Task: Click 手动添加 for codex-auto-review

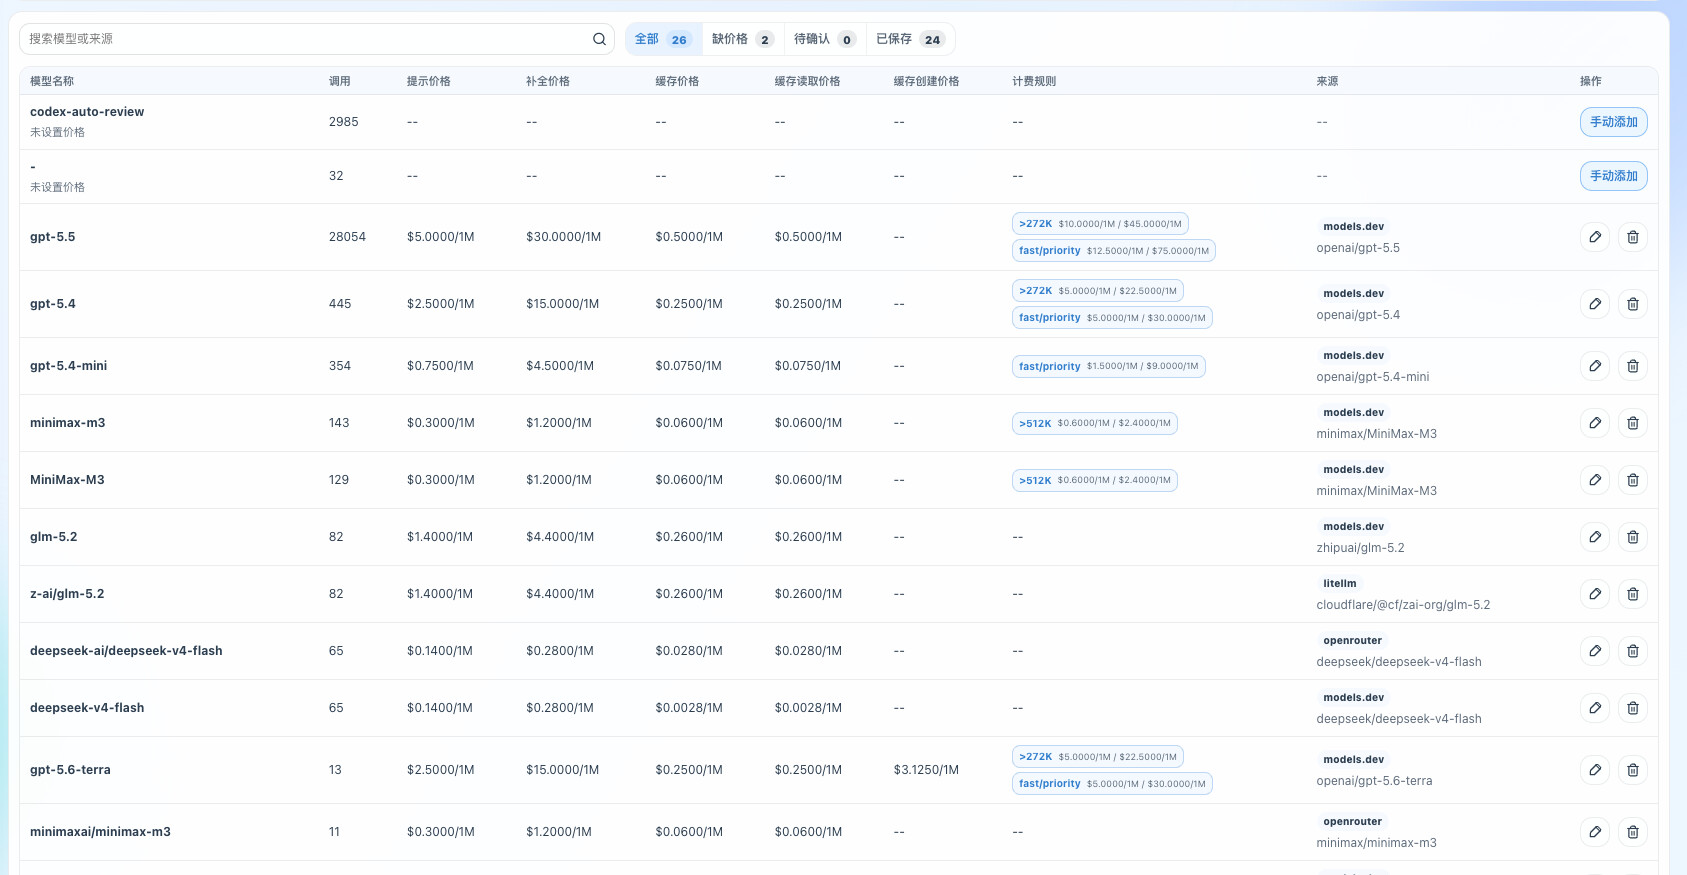Action: point(1614,122)
